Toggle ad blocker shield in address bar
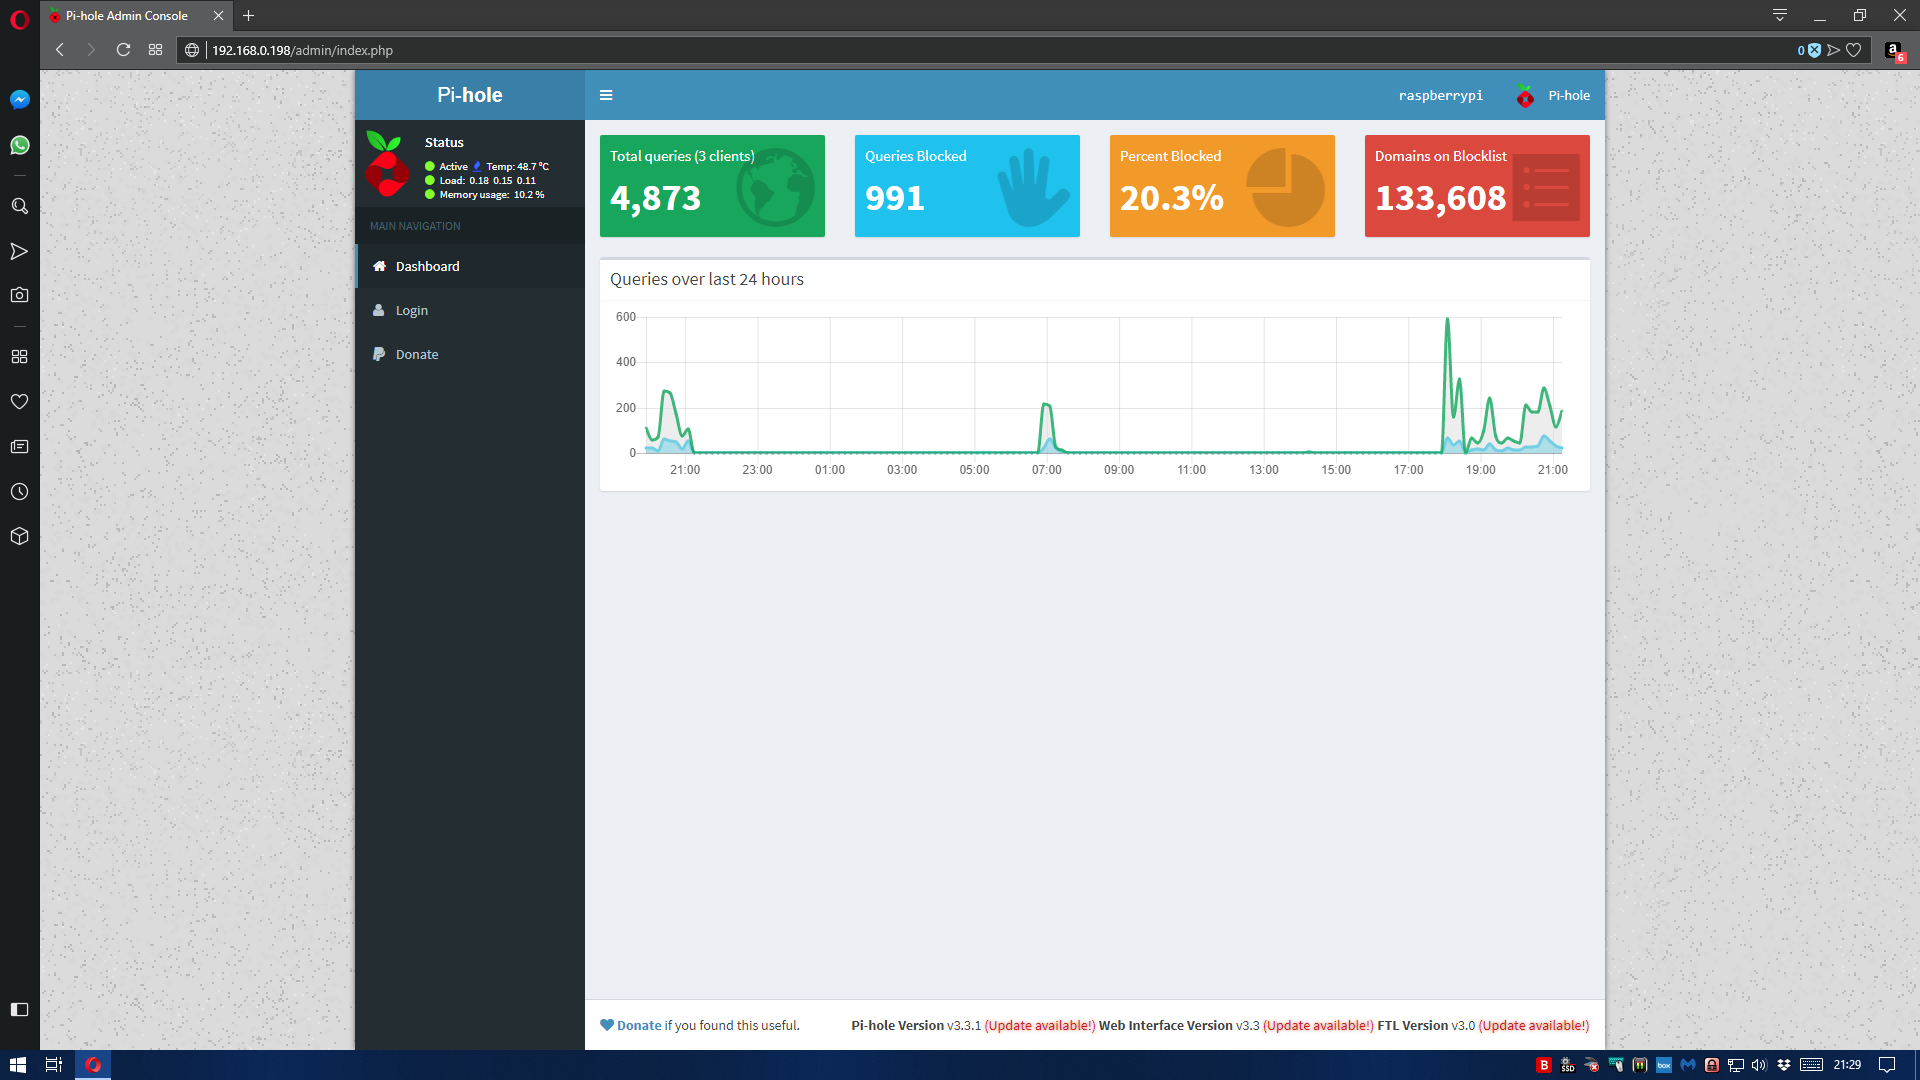This screenshot has height=1080, width=1920. click(1814, 50)
